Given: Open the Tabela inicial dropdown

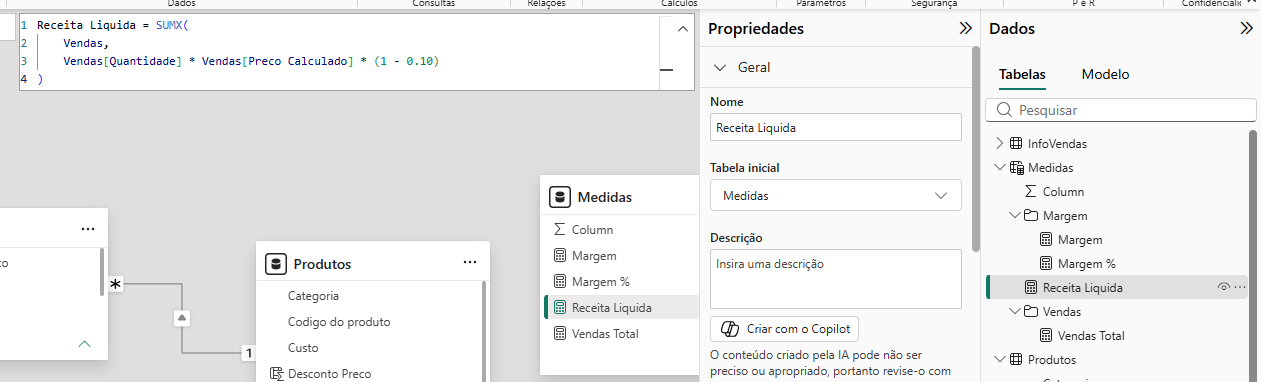Looking at the screenshot, I should pos(835,195).
